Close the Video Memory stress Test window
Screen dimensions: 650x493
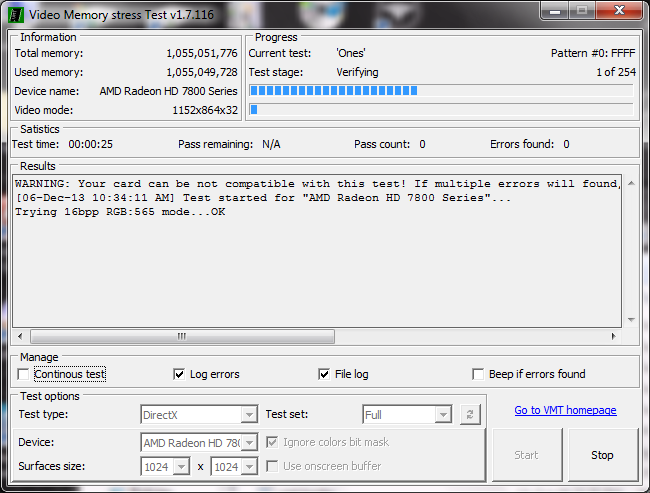point(619,10)
